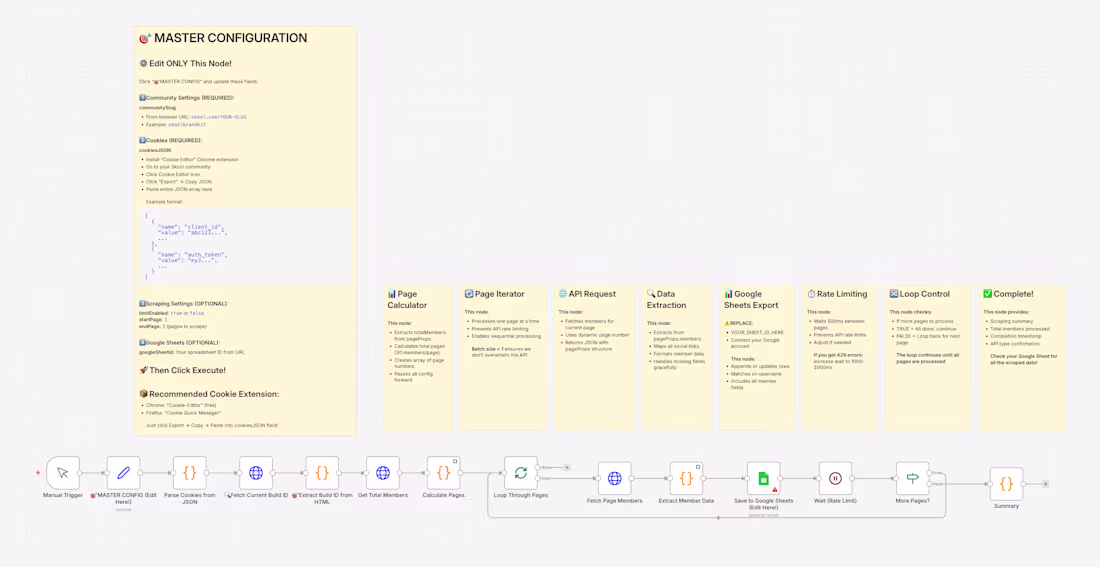1100x567 pixels.
Task: Select the Calculate Pages code node
Action: pyautogui.click(x=444, y=473)
